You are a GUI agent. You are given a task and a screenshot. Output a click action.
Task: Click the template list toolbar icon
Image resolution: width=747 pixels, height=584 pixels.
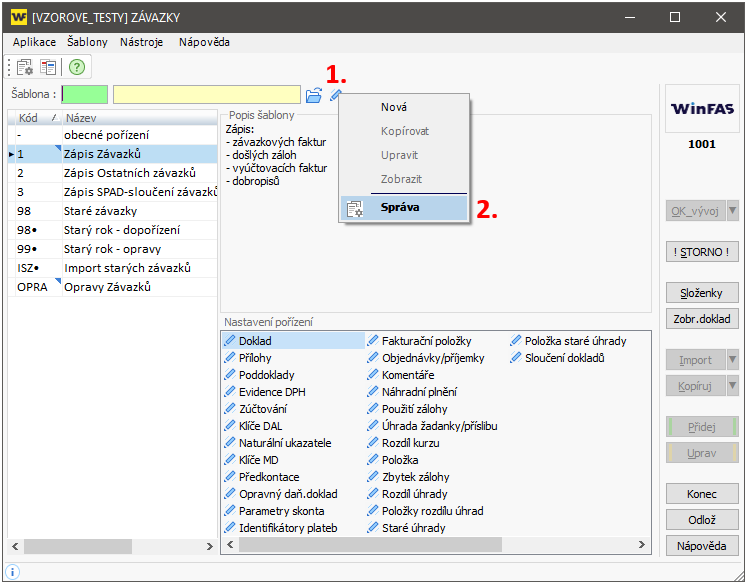pos(48,67)
